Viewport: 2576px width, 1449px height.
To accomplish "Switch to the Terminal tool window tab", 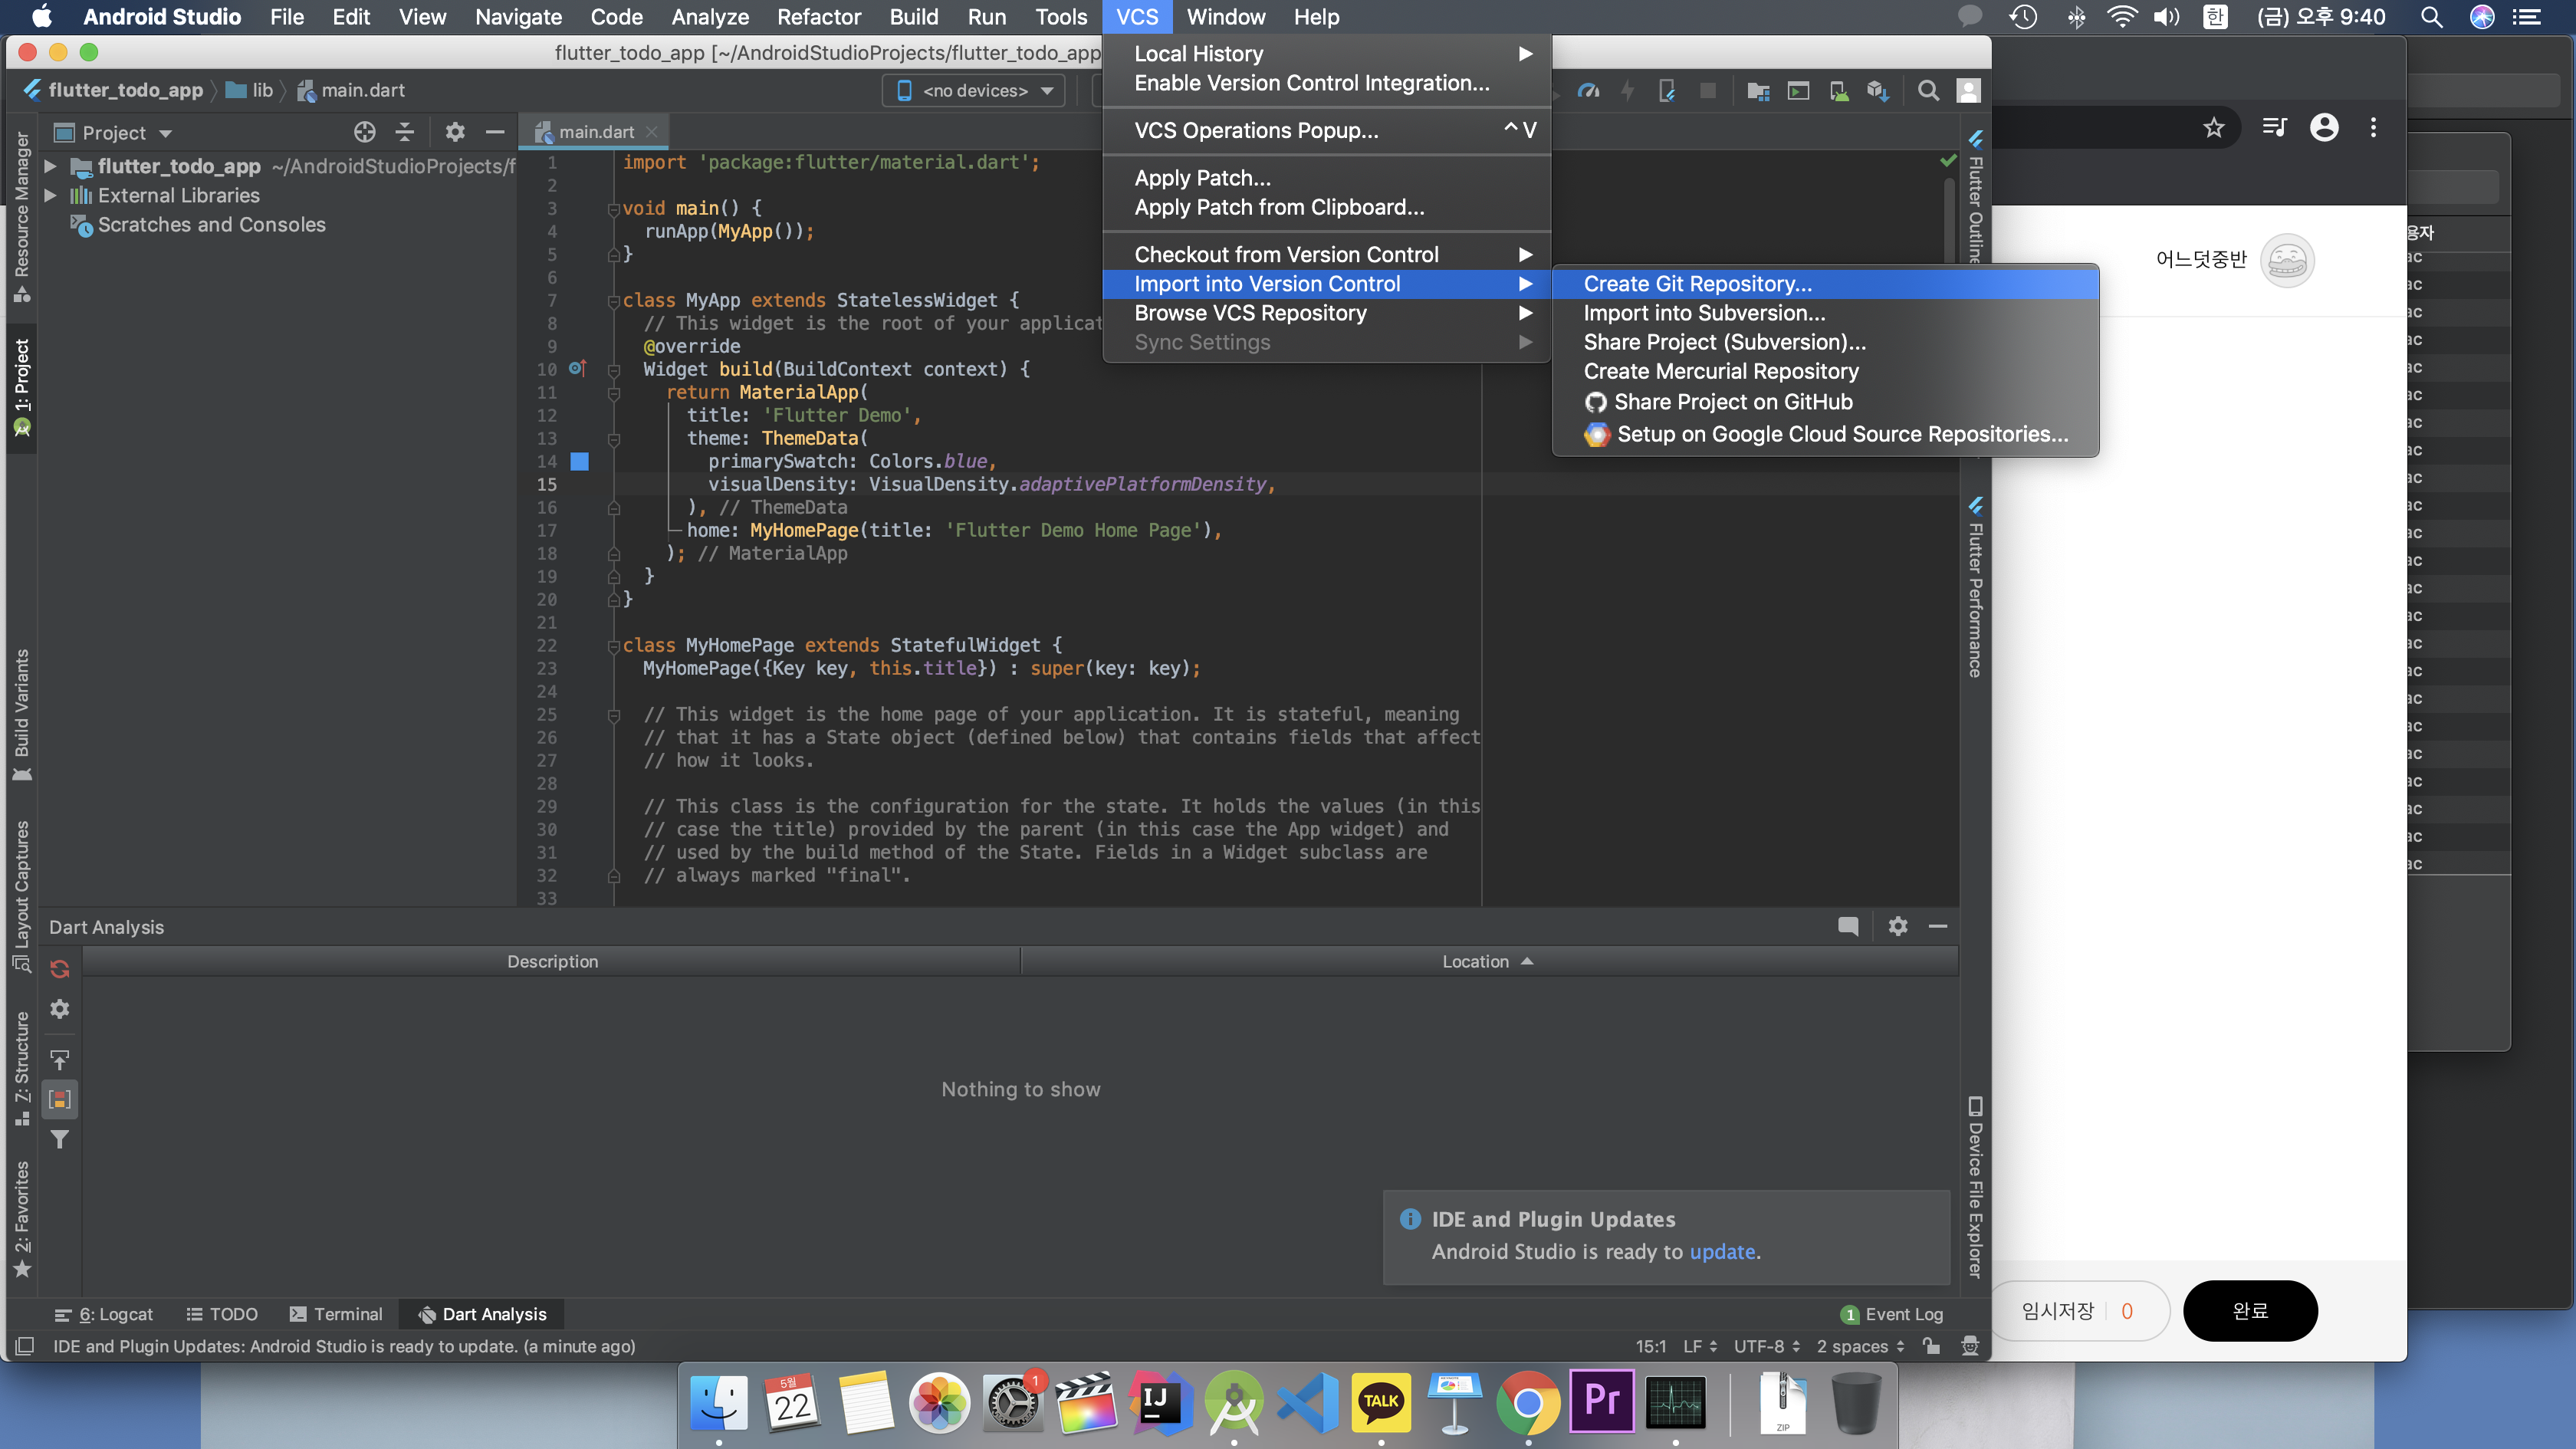I will (x=336, y=1314).
